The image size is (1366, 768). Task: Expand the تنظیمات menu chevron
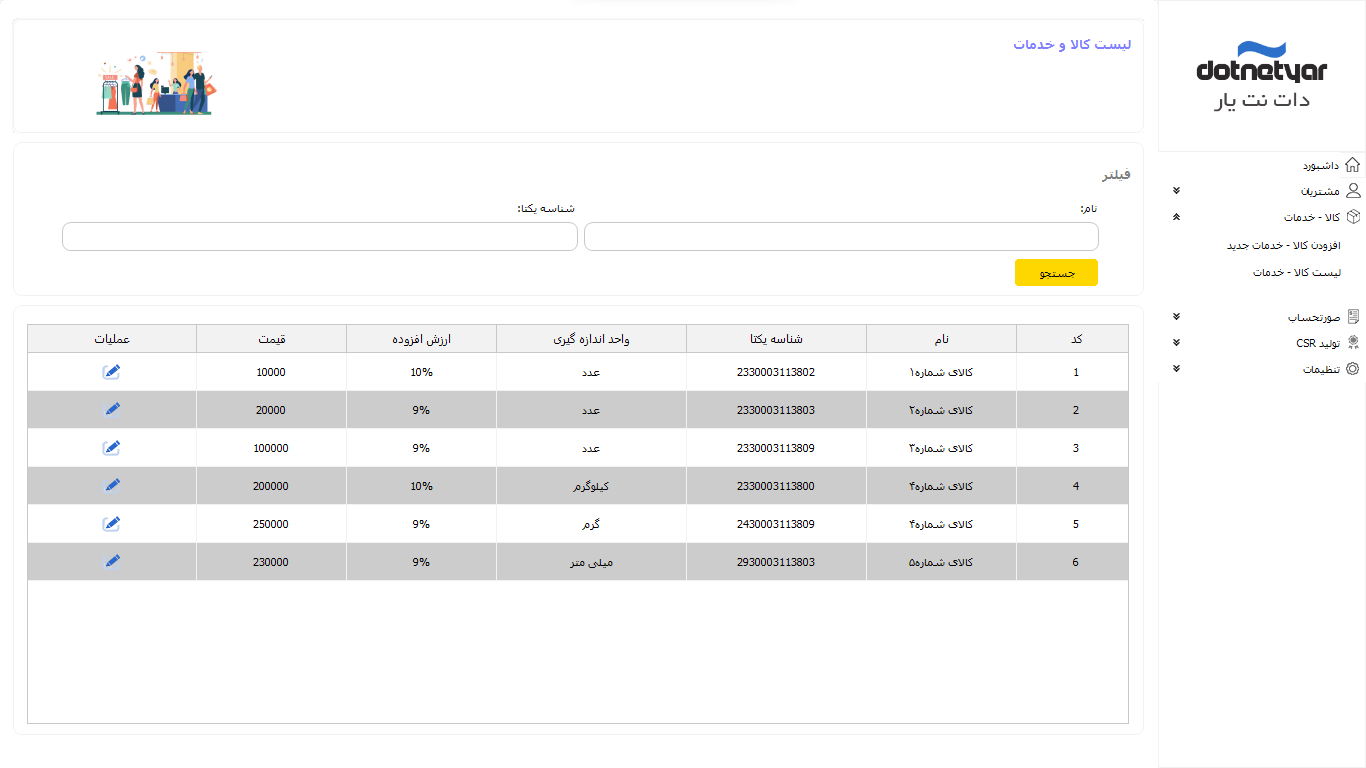(1176, 369)
